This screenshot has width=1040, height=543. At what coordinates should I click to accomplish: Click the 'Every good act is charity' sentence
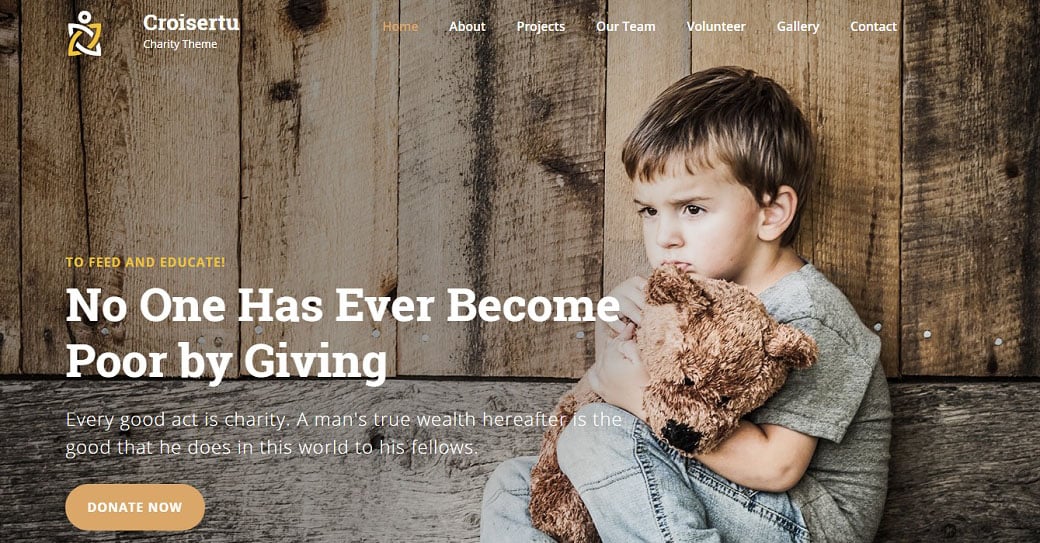click(176, 420)
